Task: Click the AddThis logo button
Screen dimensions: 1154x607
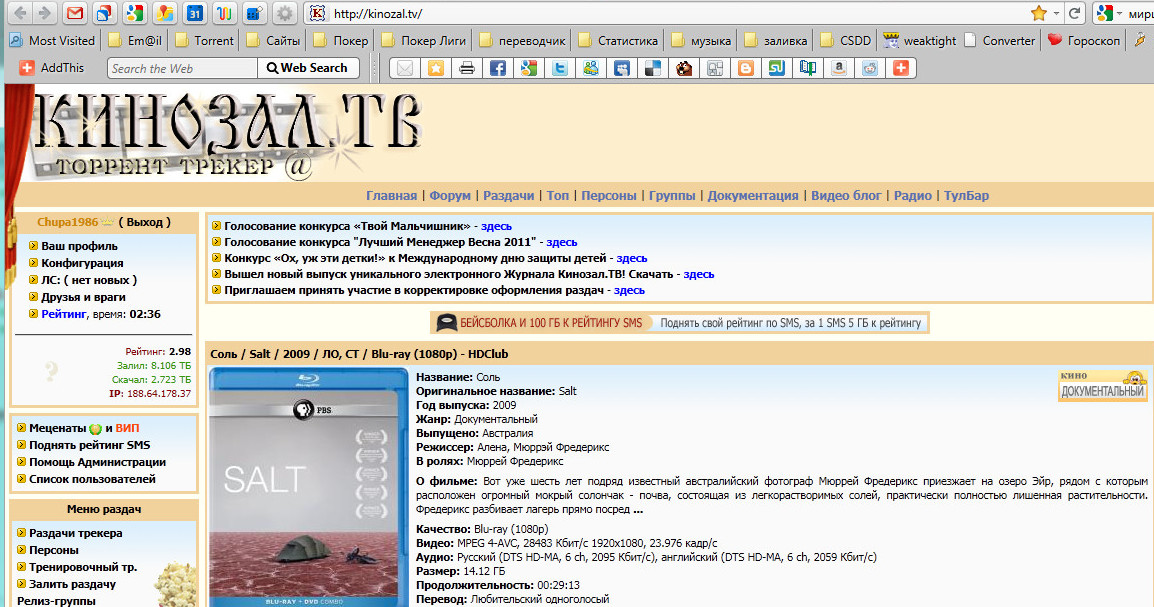Action: click(x=52, y=68)
